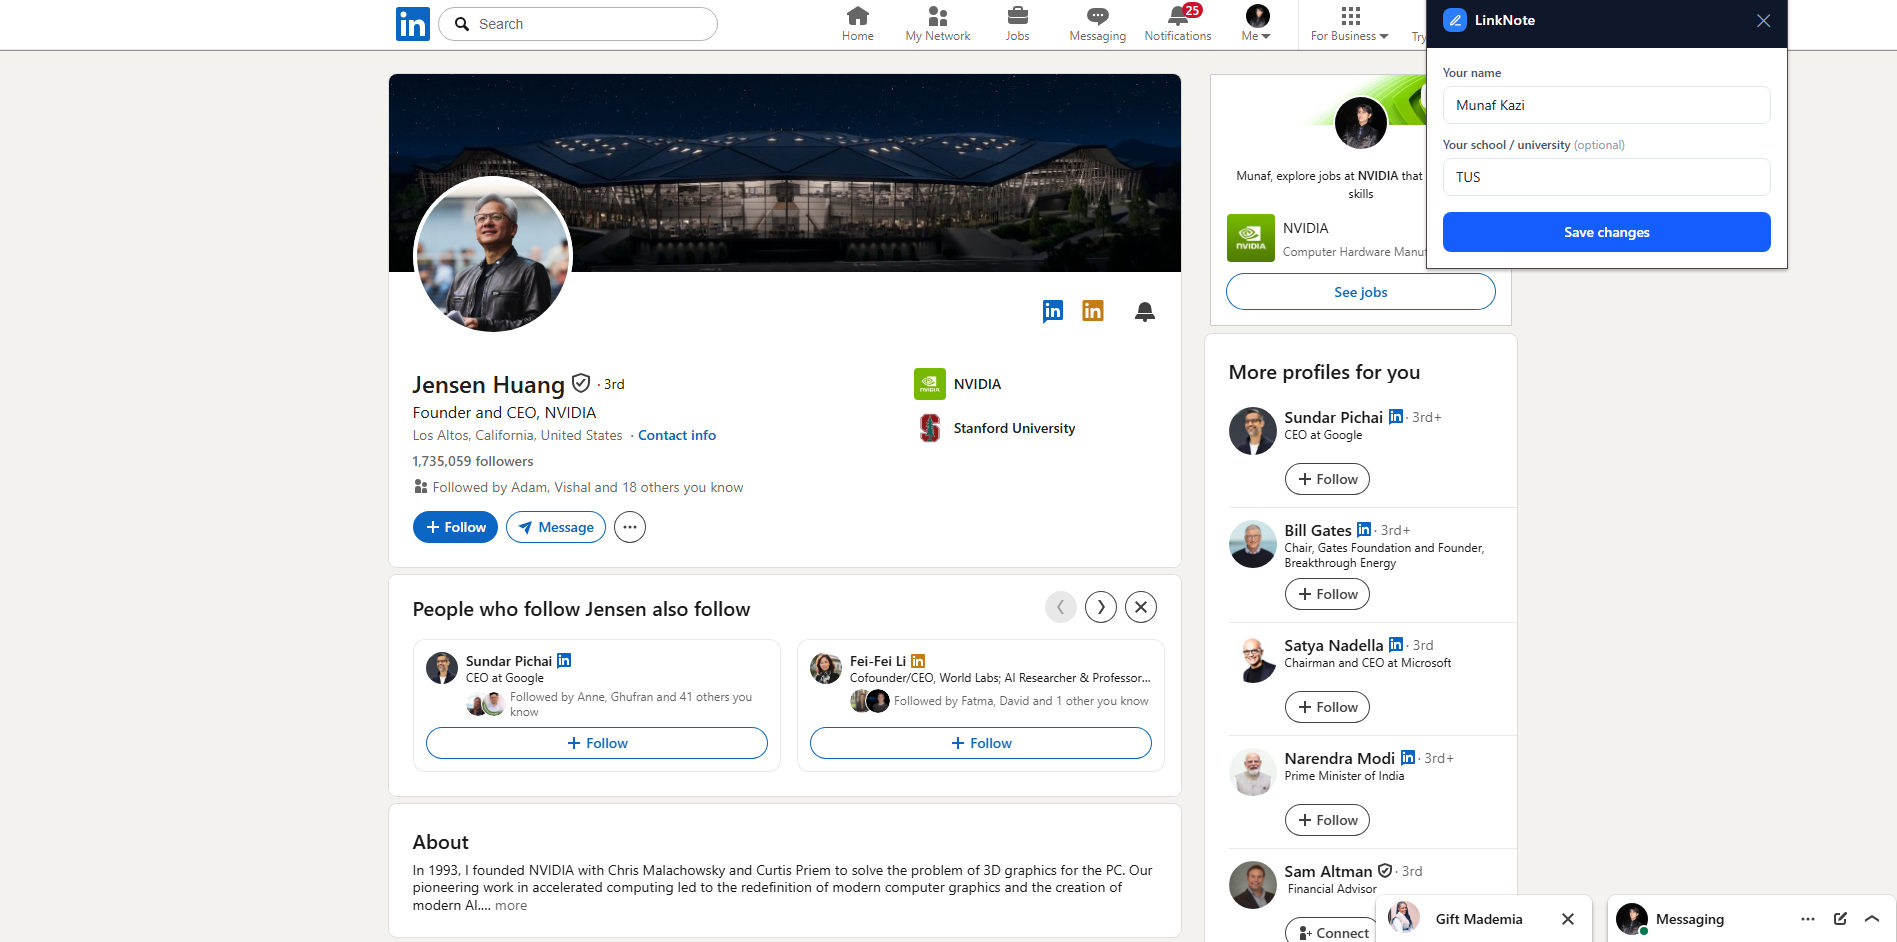Follow Jensen Huang with the blue button
The width and height of the screenshot is (1897, 942).
pos(455,527)
